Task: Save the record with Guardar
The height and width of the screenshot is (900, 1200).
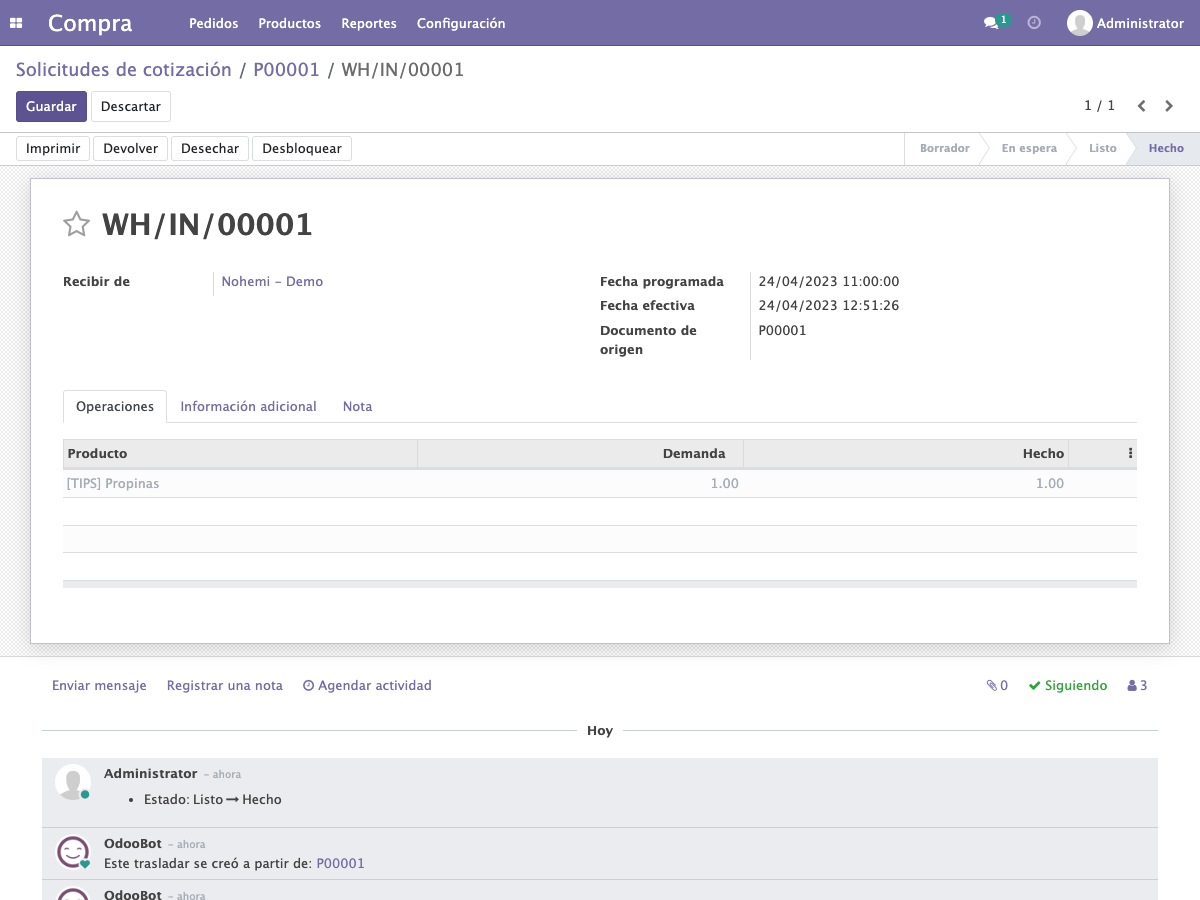Action: point(51,106)
